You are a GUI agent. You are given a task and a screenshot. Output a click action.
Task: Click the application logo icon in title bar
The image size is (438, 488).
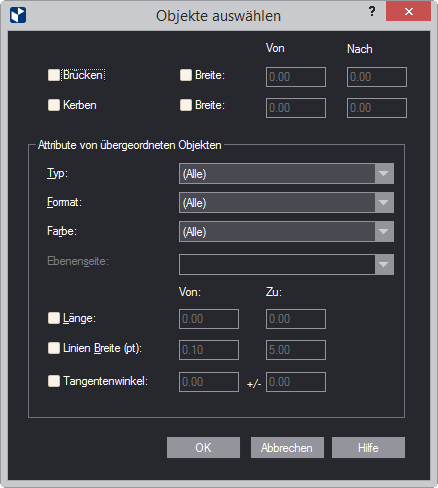point(18,15)
